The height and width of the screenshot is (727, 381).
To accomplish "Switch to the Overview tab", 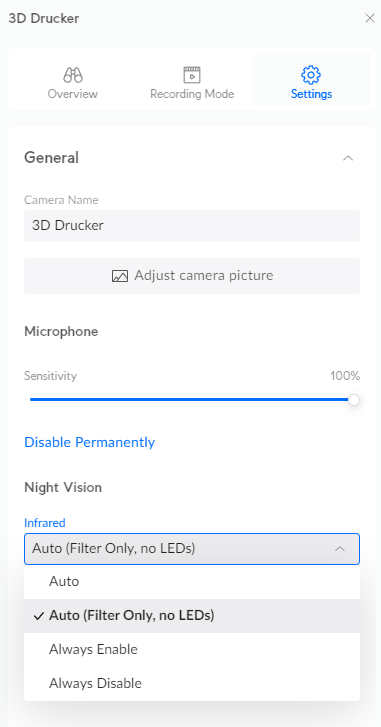I will tap(73, 79).
